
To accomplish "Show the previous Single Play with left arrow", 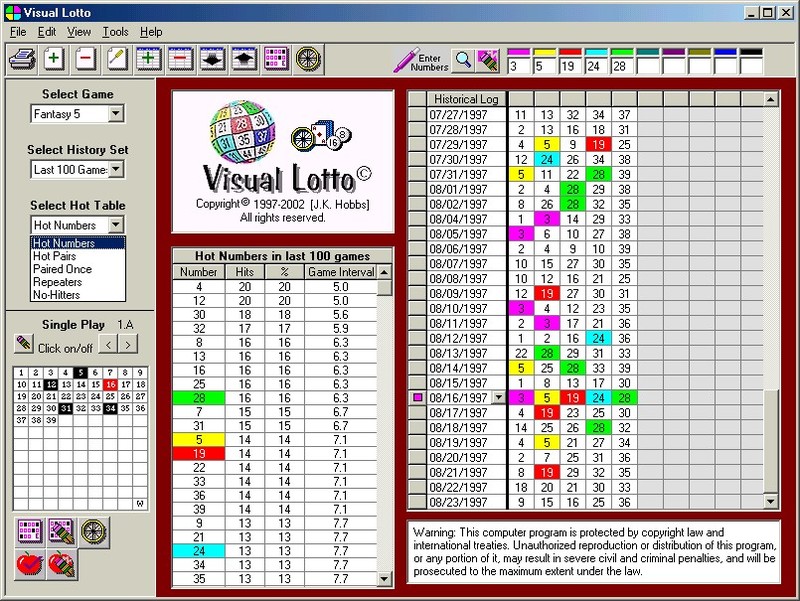I will tap(108, 345).
